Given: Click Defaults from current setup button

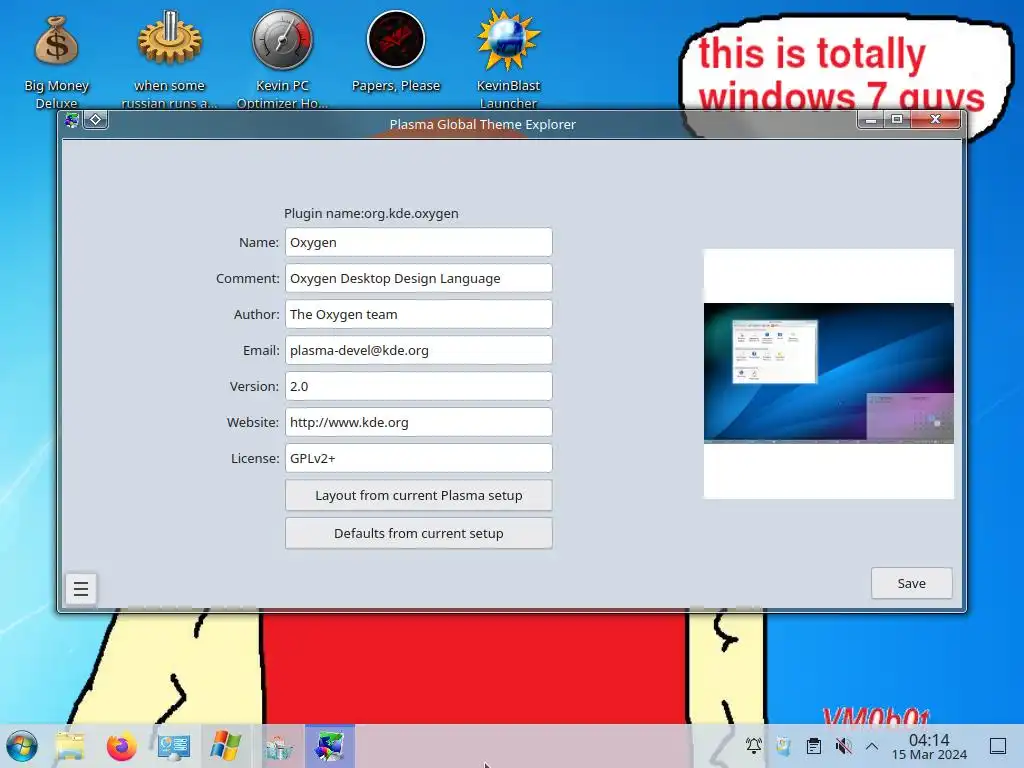Looking at the screenshot, I should coord(419,533).
